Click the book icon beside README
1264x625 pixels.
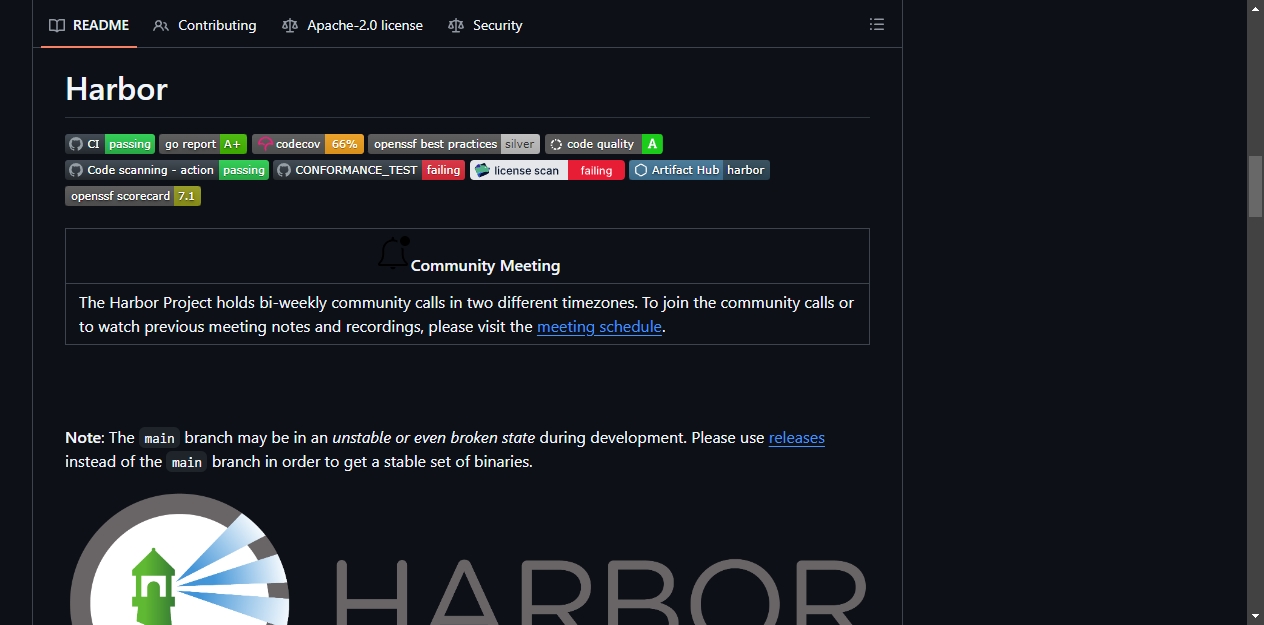[x=57, y=25]
